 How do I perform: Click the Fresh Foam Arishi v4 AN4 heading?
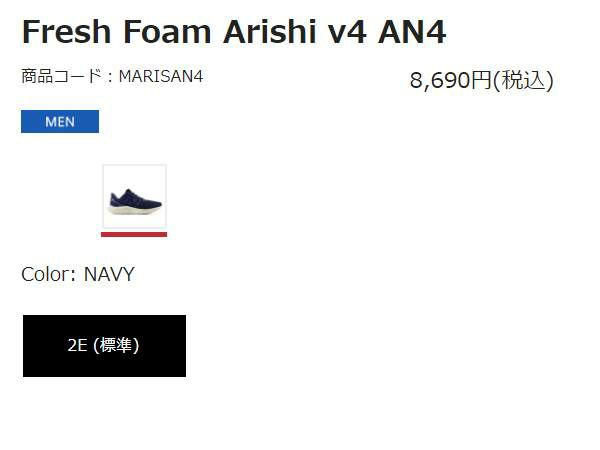[233, 32]
